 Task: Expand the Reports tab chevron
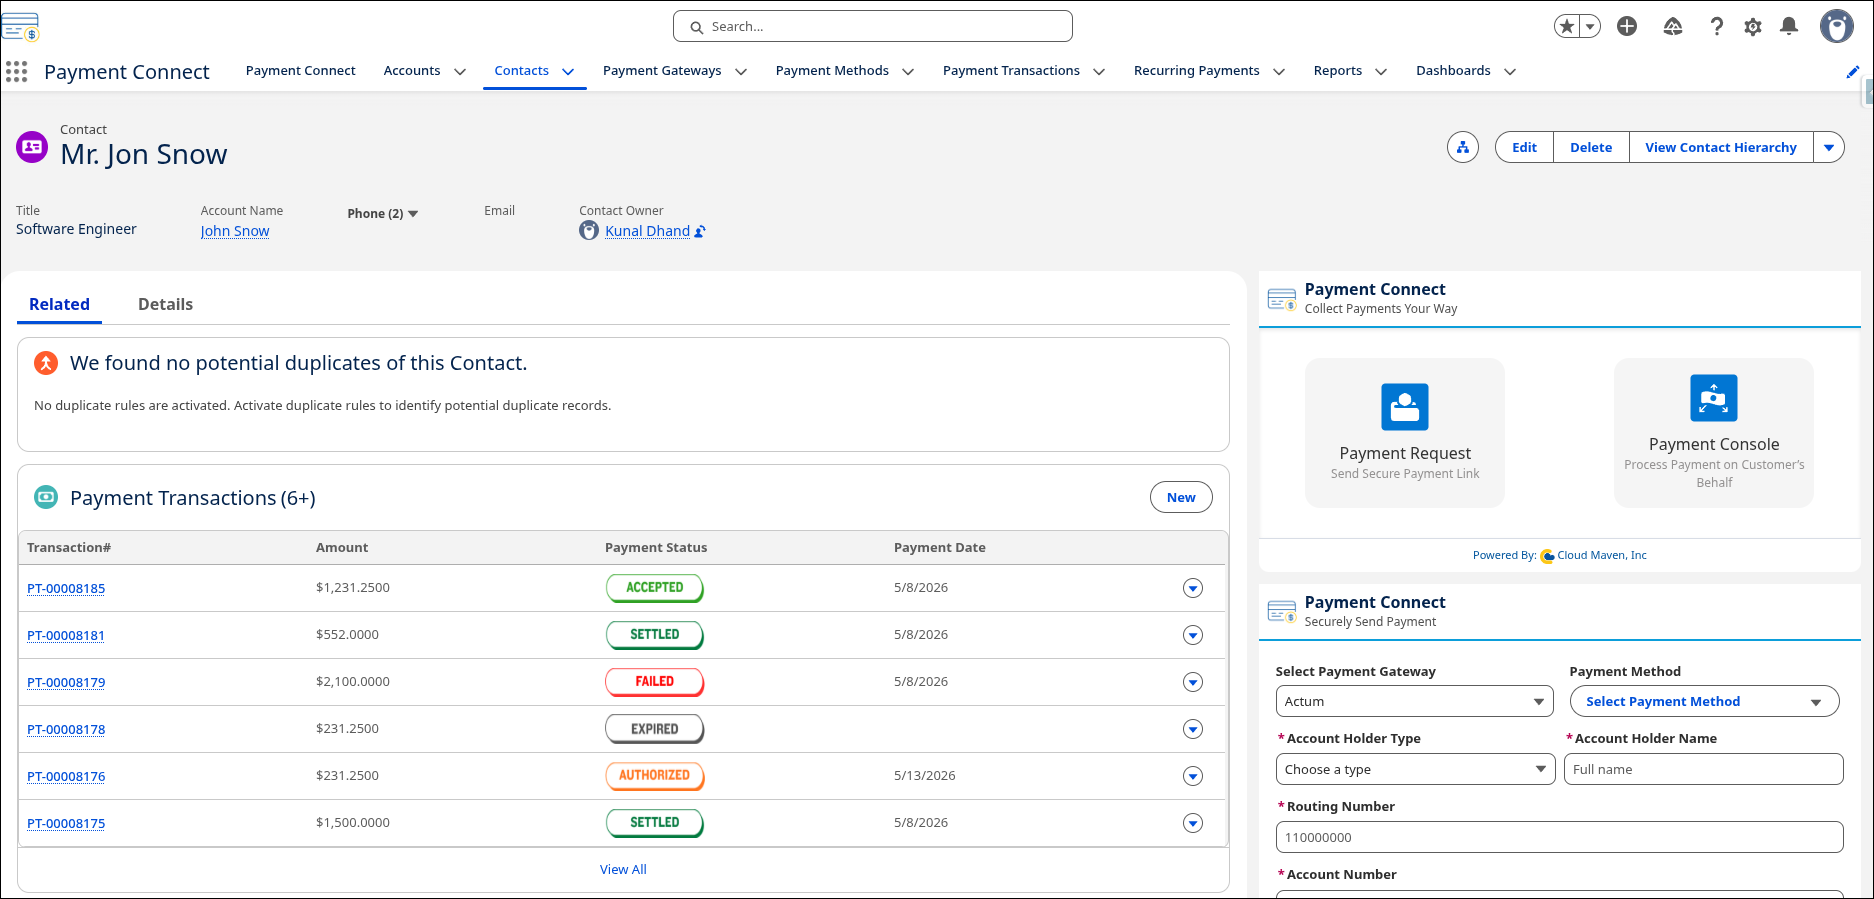[x=1381, y=72]
